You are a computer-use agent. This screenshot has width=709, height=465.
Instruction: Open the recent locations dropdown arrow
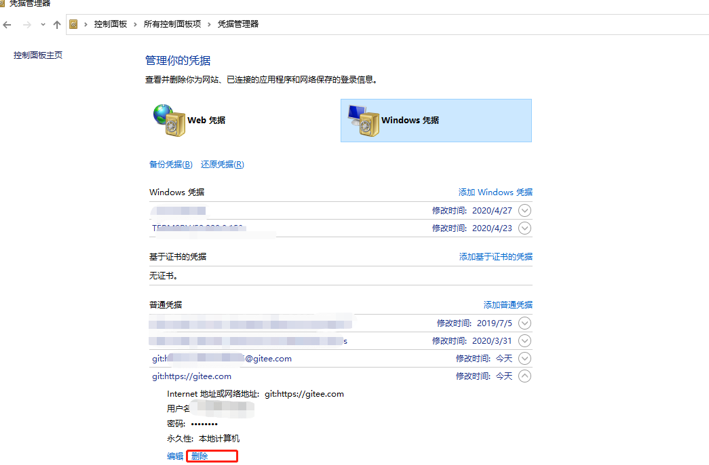tap(43, 25)
